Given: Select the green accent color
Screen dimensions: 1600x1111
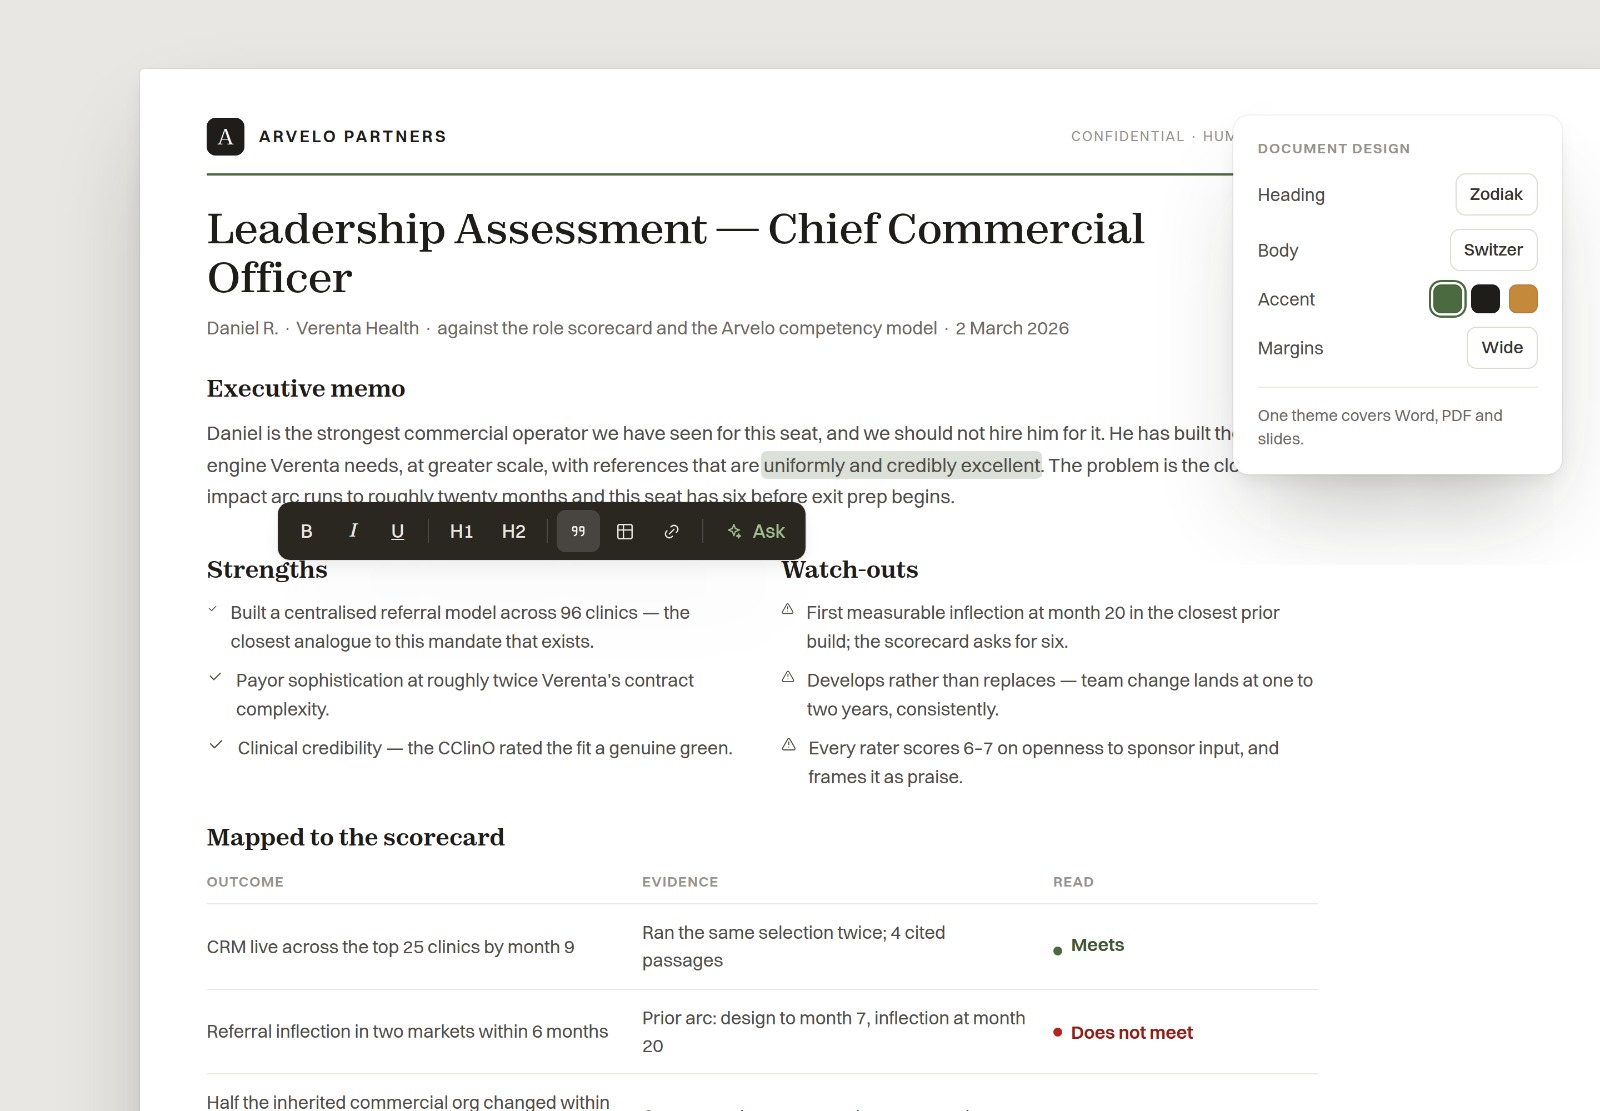Looking at the screenshot, I should pyautogui.click(x=1447, y=299).
